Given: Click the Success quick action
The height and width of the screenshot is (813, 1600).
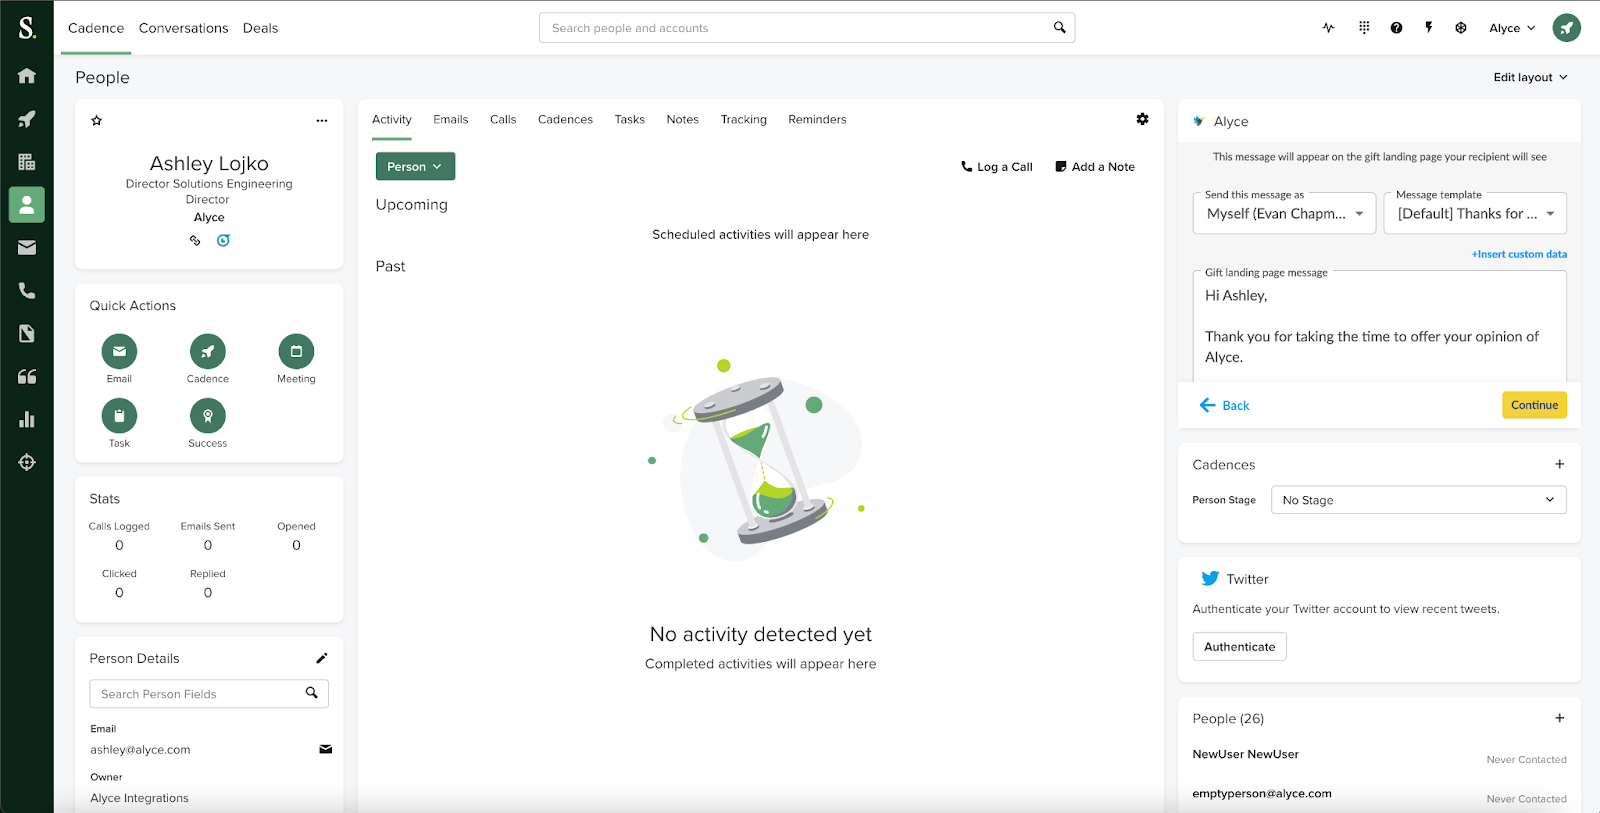Looking at the screenshot, I should (208, 415).
